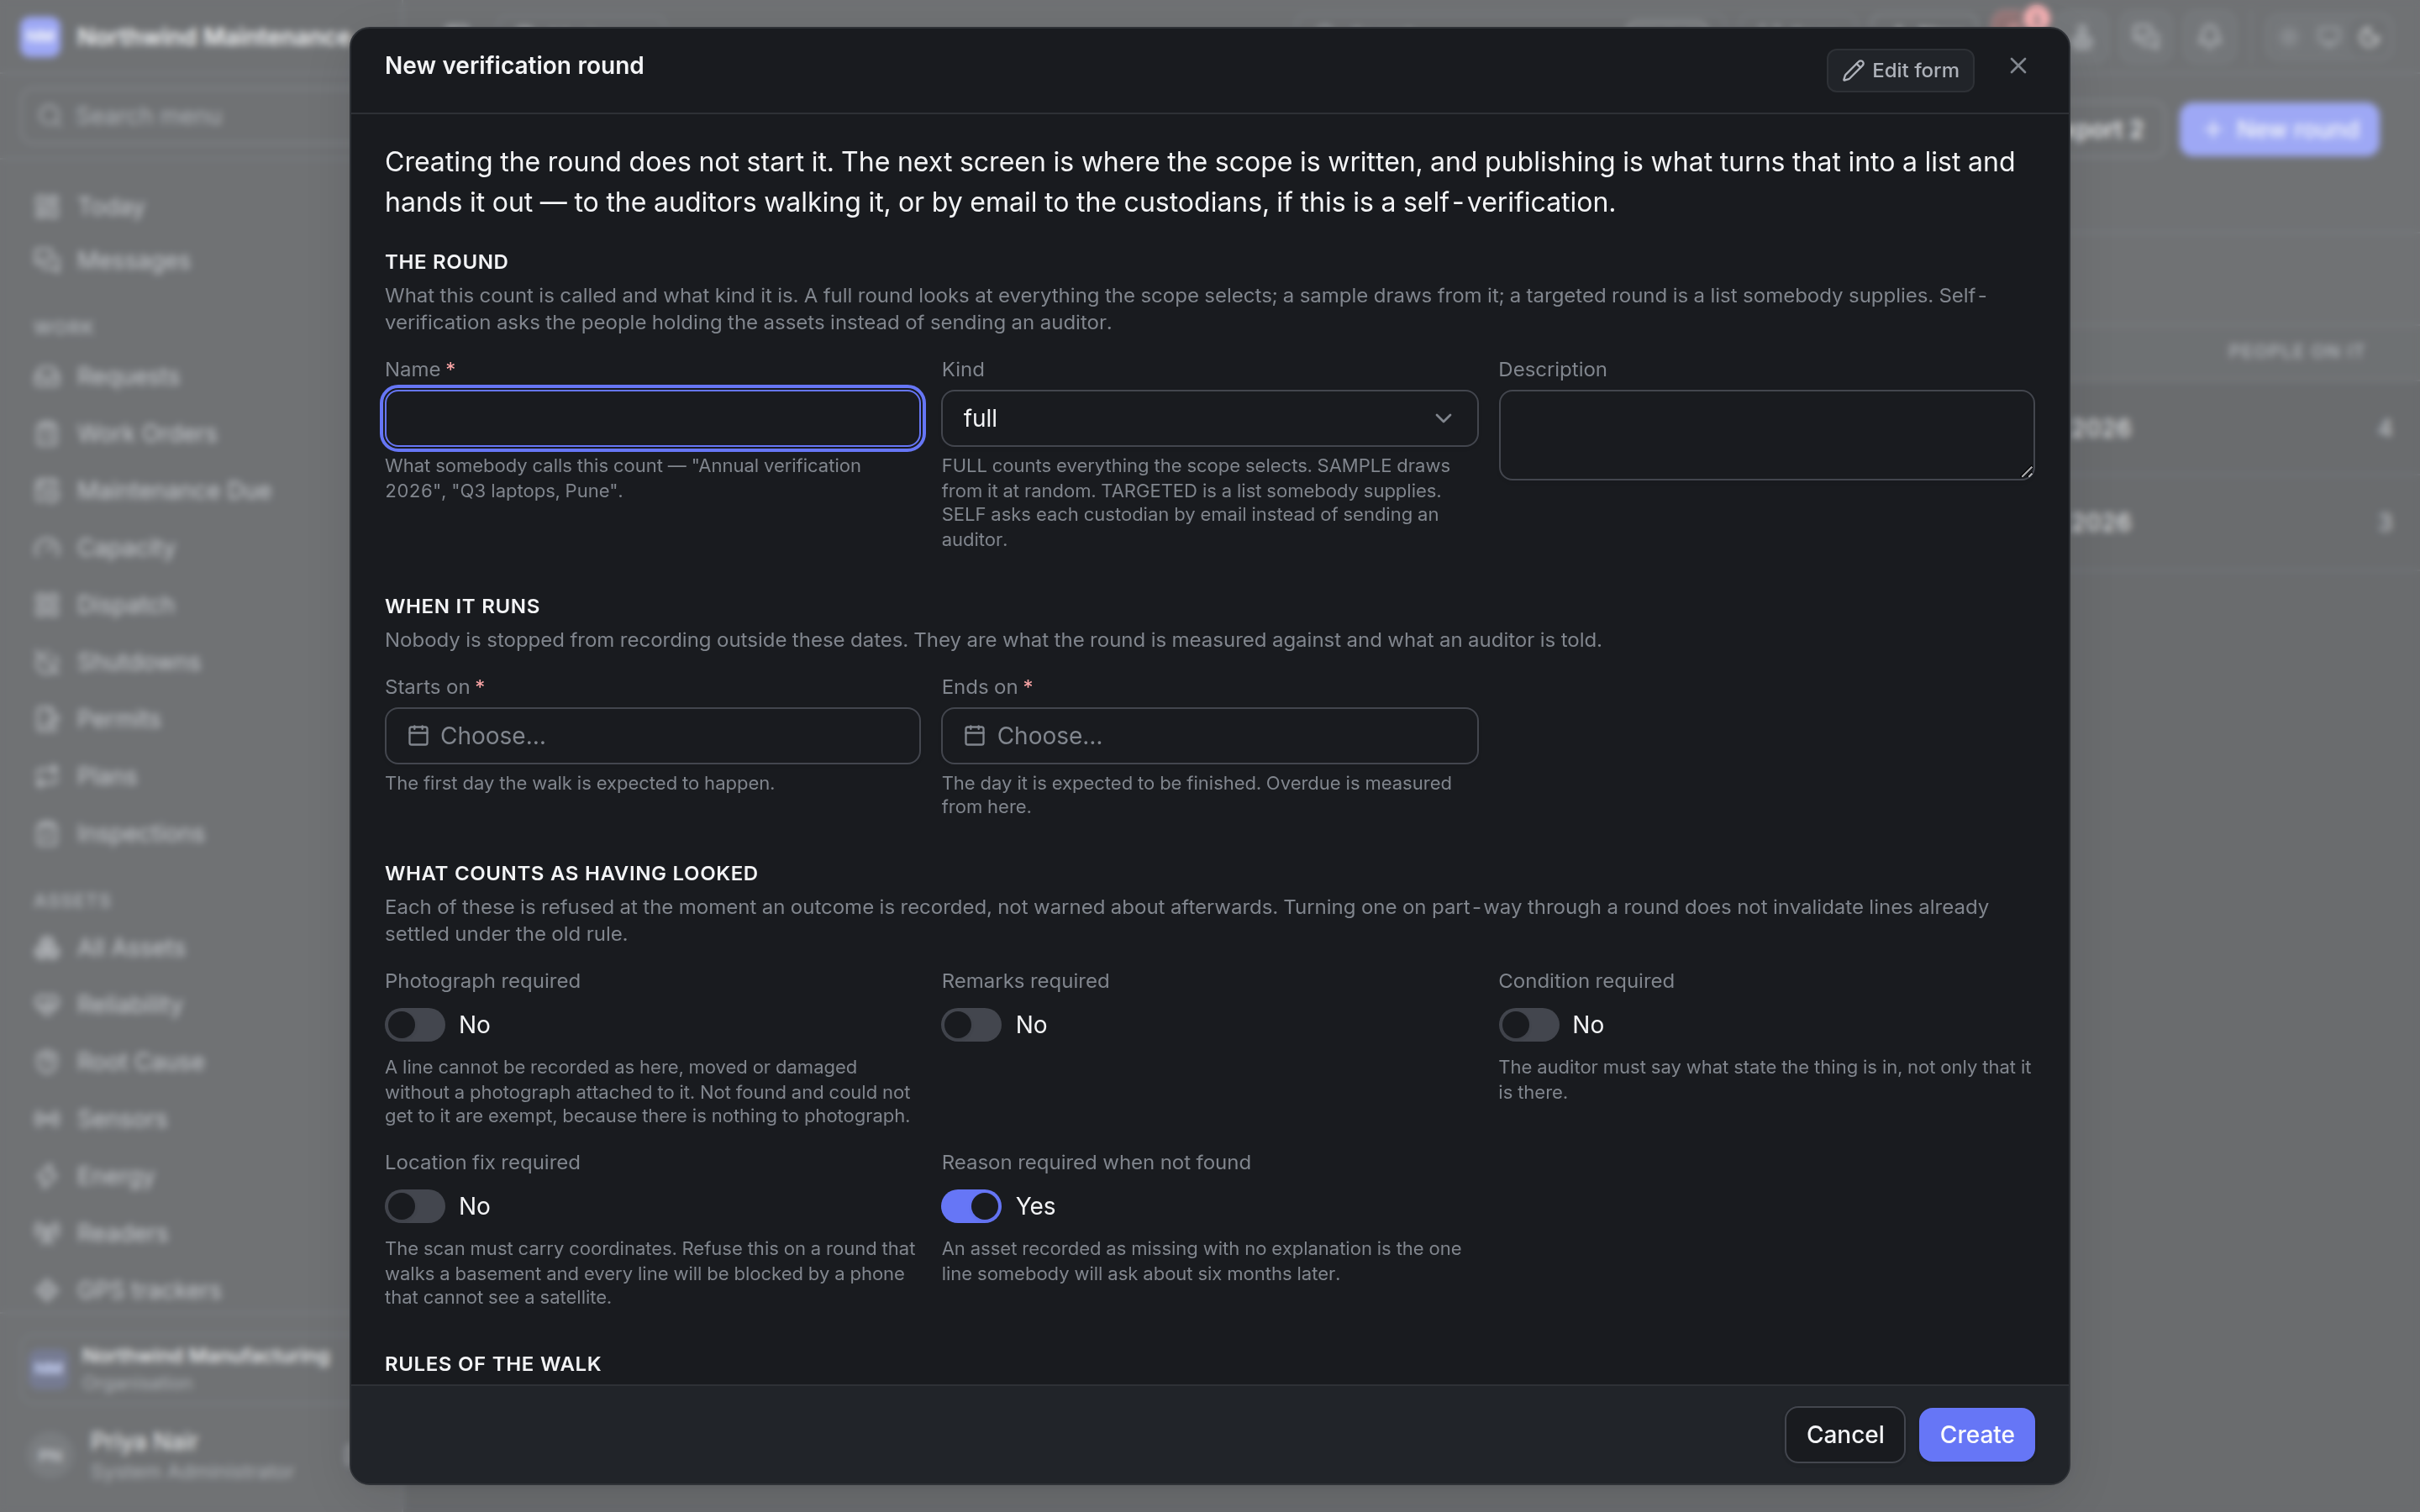The image size is (2420, 1512).
Task: Click the Permits document icon
Action: [47, 719]
